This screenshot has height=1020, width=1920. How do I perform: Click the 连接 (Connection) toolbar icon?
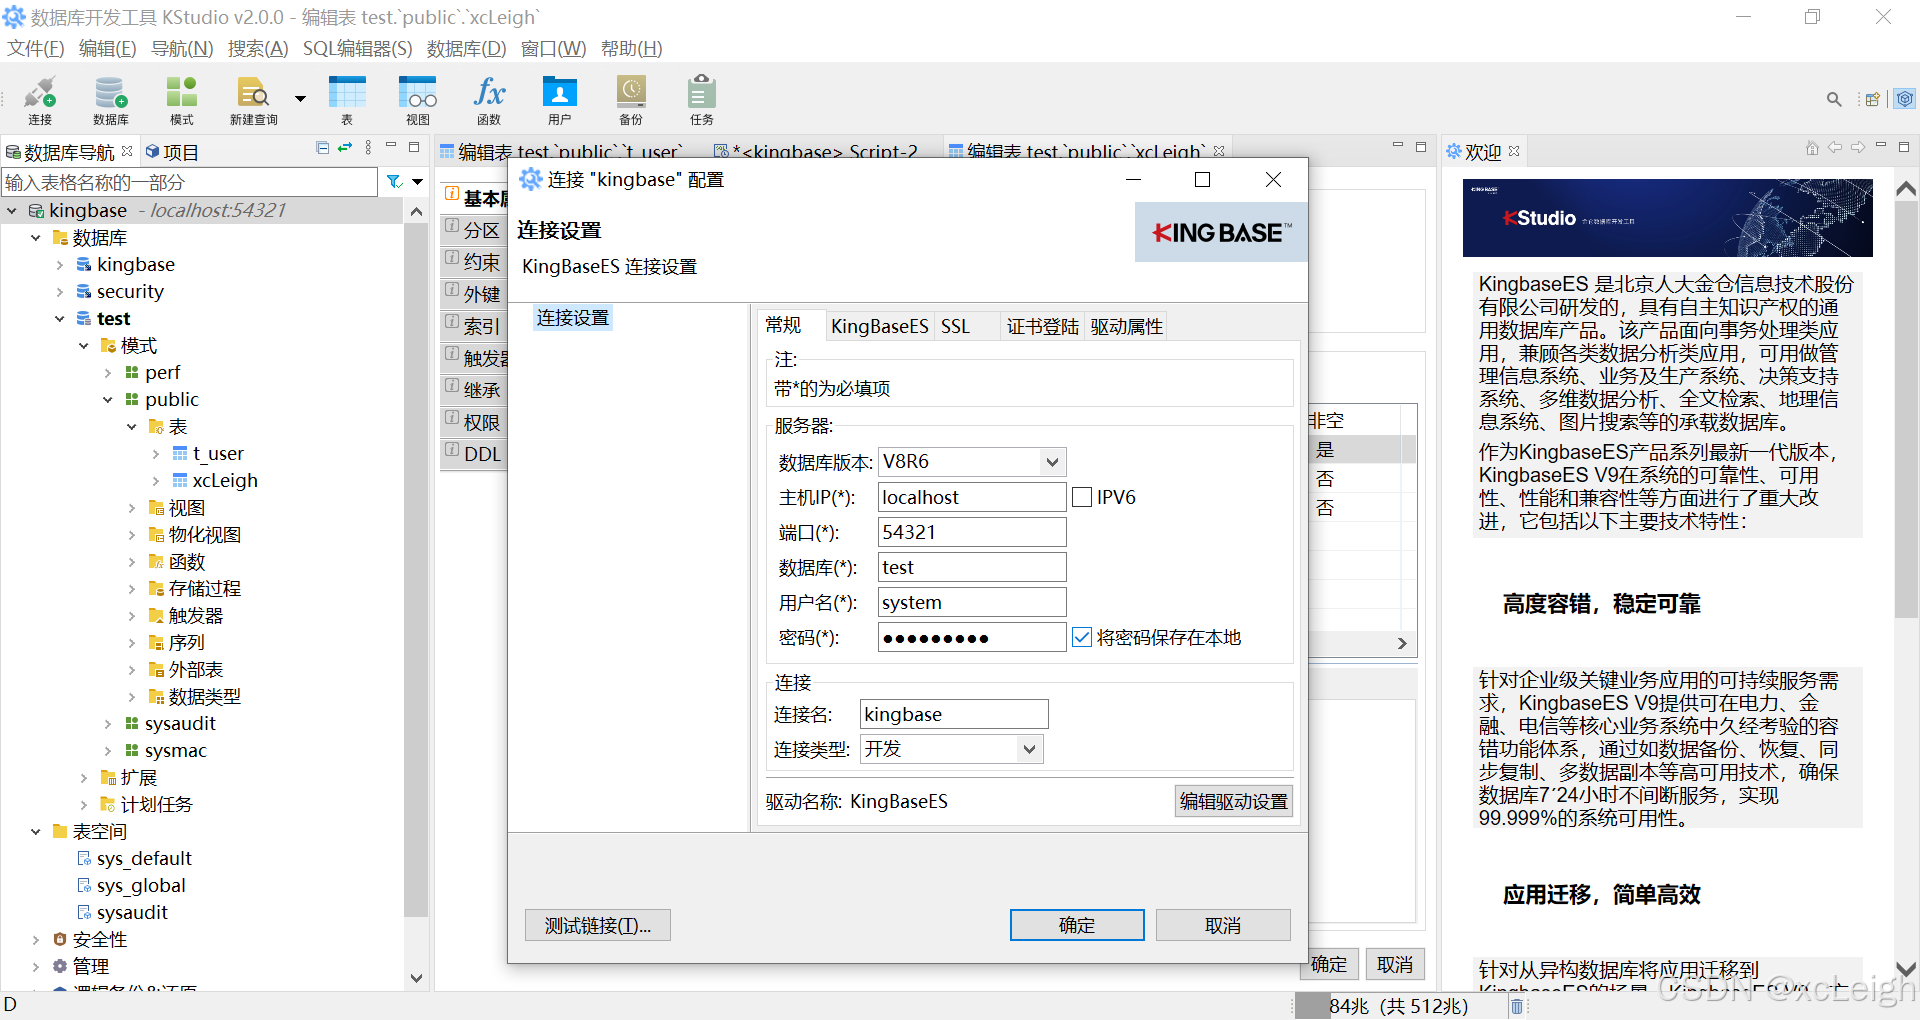click(x=39, y=98)
